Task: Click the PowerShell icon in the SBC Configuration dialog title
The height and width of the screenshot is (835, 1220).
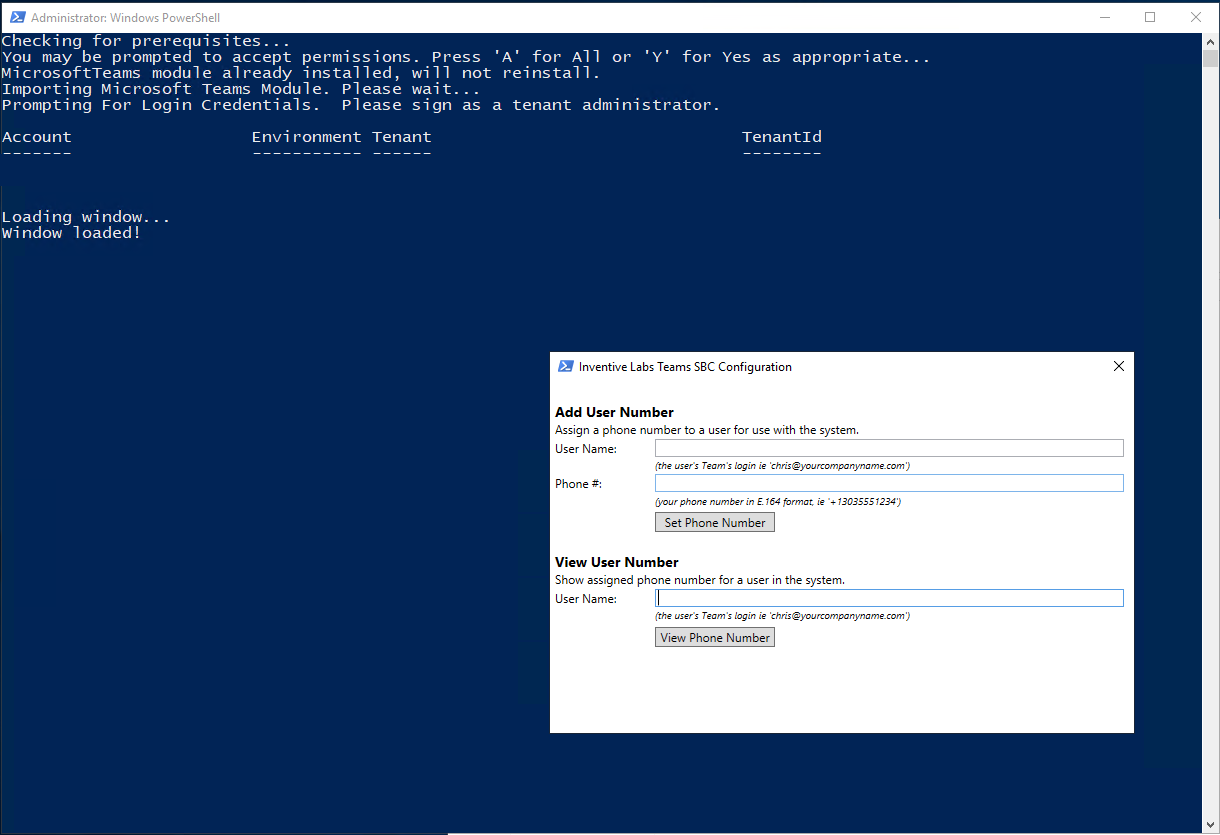Action: pyautogui.click(x=566, y=366)
